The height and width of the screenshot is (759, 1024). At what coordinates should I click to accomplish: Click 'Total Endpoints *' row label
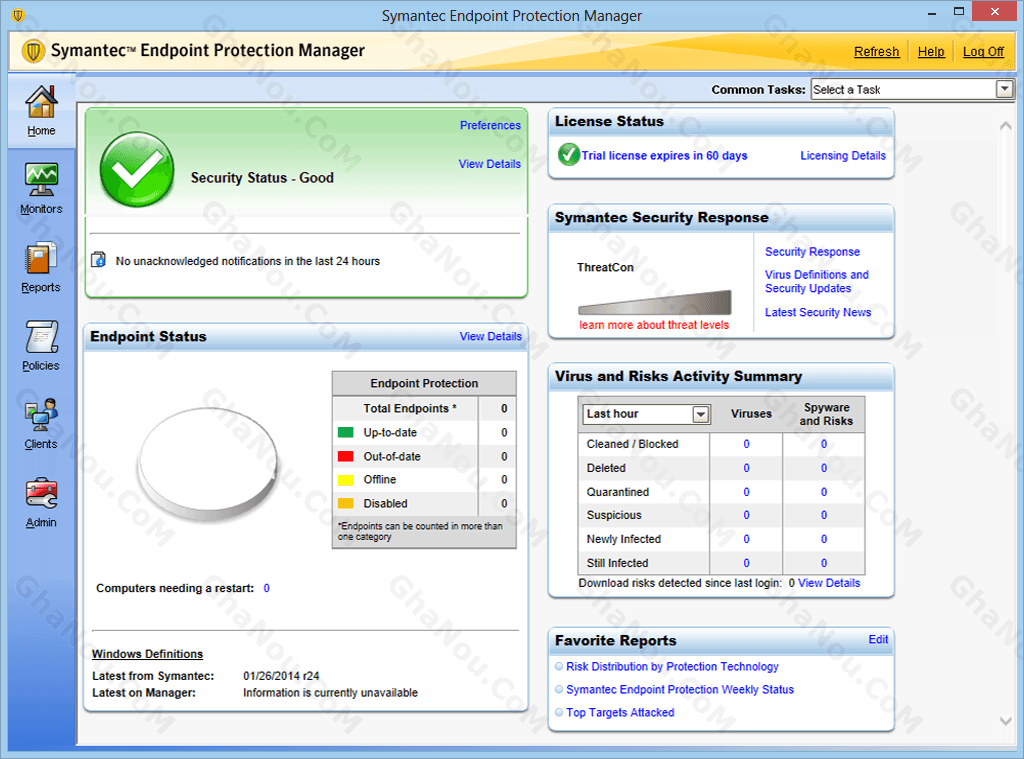[x=409, y=408]
